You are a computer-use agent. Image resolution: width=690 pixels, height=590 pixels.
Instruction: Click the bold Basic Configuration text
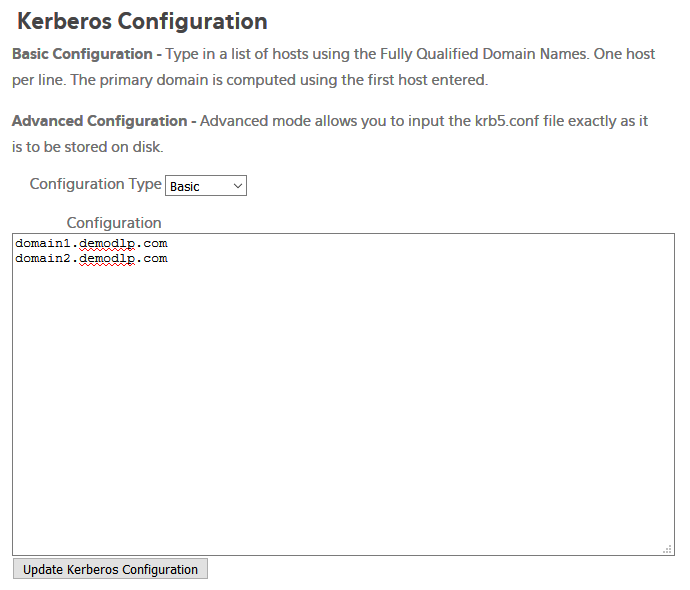pos(82,54)
